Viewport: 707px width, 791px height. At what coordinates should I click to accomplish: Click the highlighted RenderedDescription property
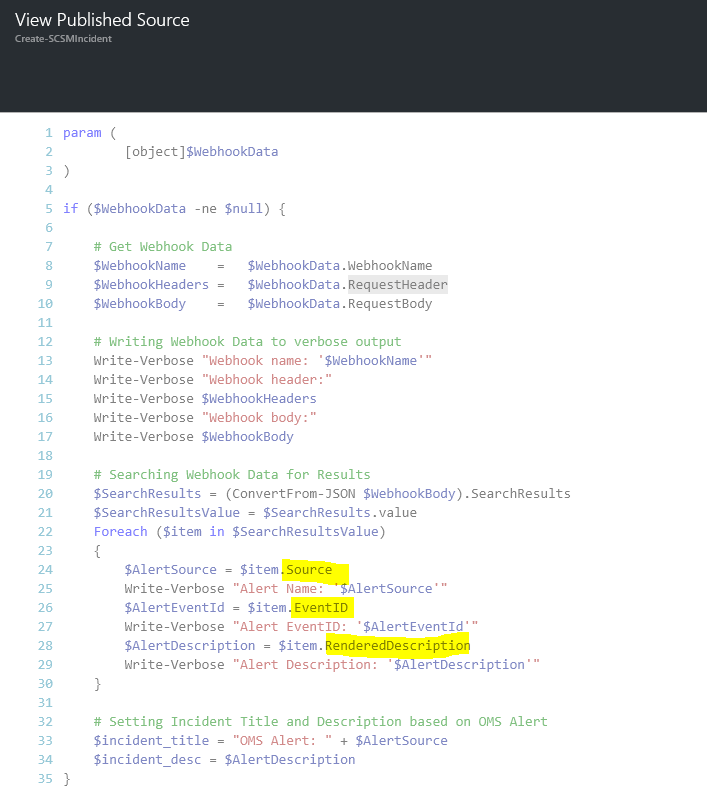397,646
